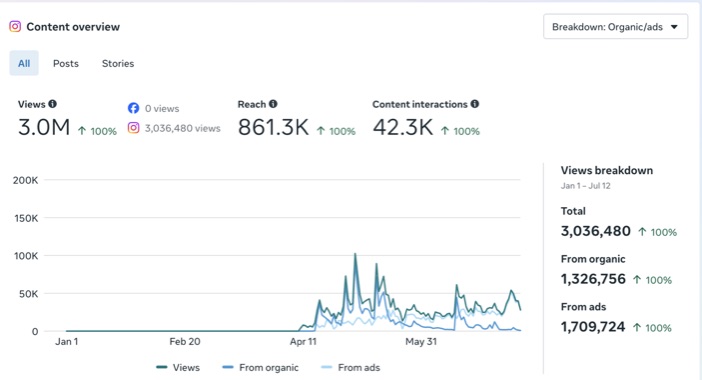Image resolution: width=702 pixels, height=380 pixels.
Task: Click the From ads 1,709,724 value
Action: point(593,327)
